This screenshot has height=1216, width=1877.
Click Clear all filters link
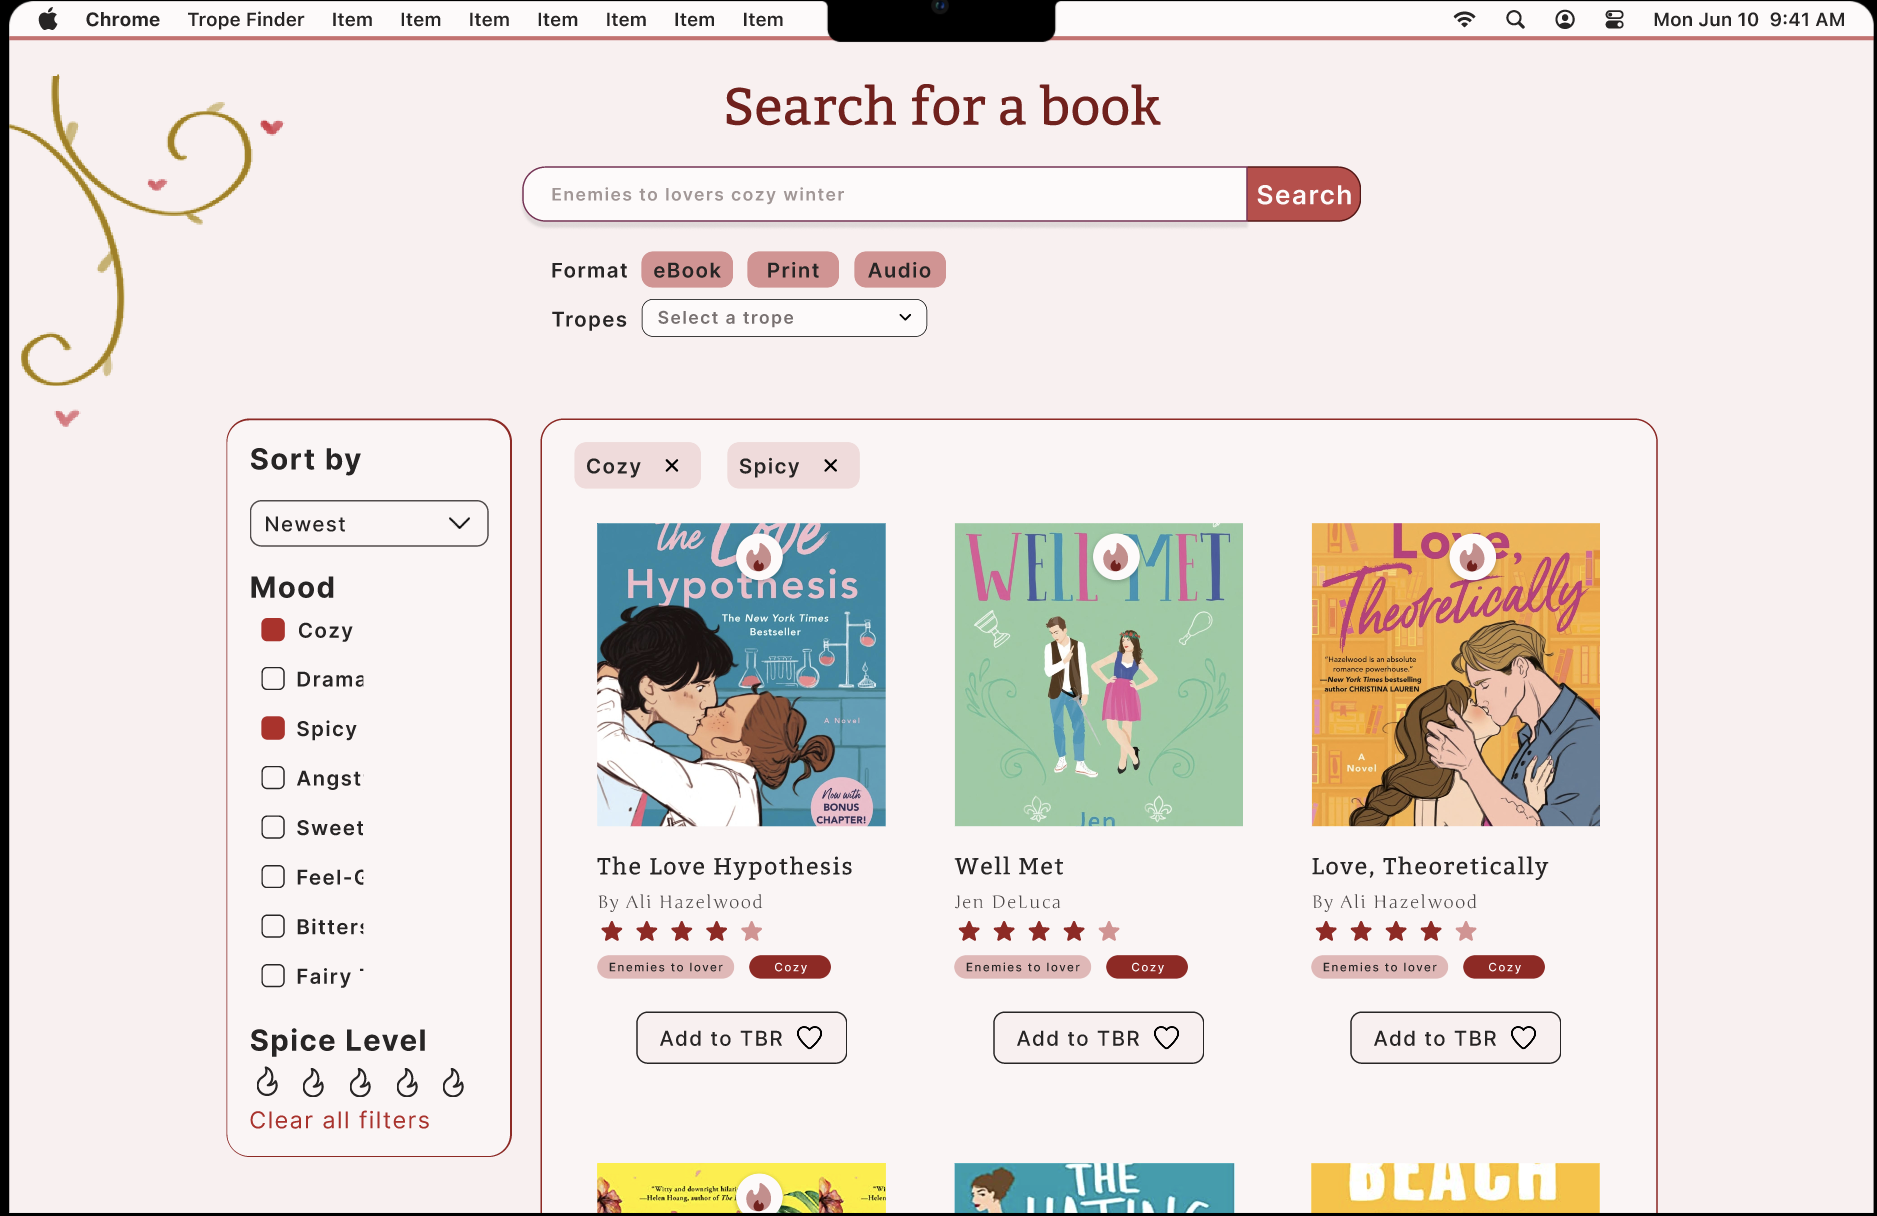pyautogui.click(x=340, y=1120)
